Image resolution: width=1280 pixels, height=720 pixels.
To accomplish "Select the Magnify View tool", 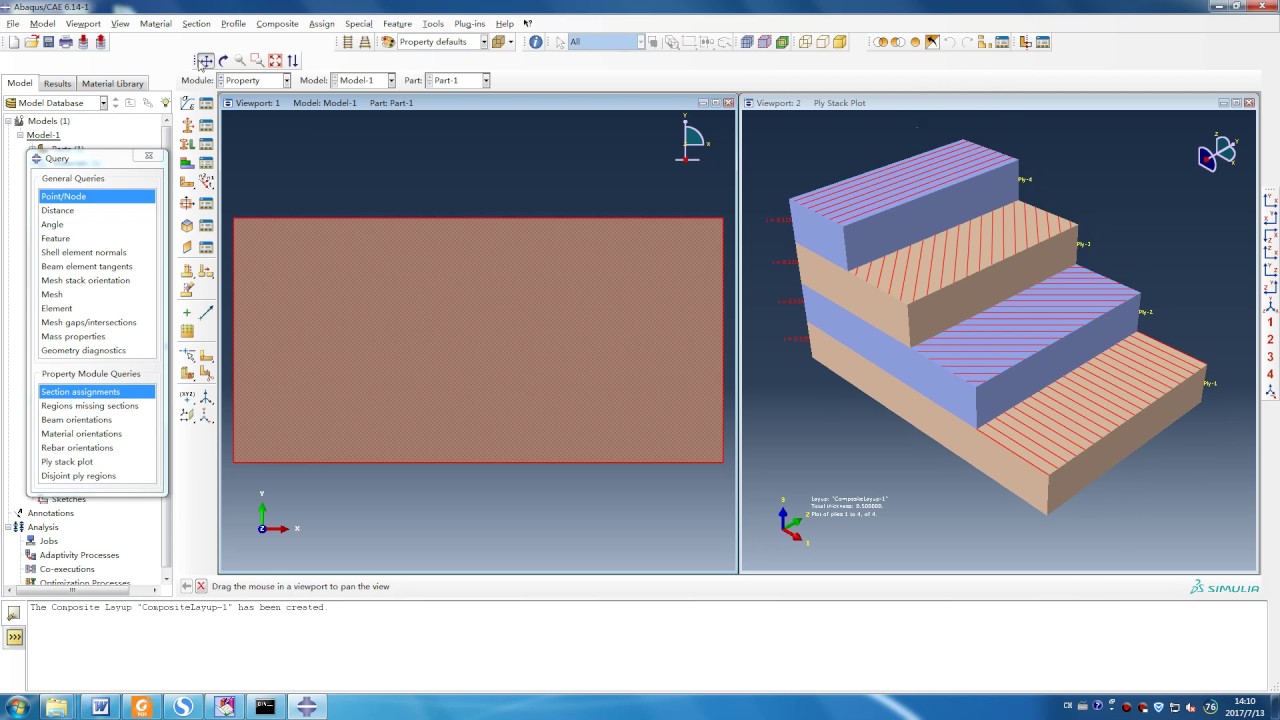I will pyautogui.click(x=240, y=61).
